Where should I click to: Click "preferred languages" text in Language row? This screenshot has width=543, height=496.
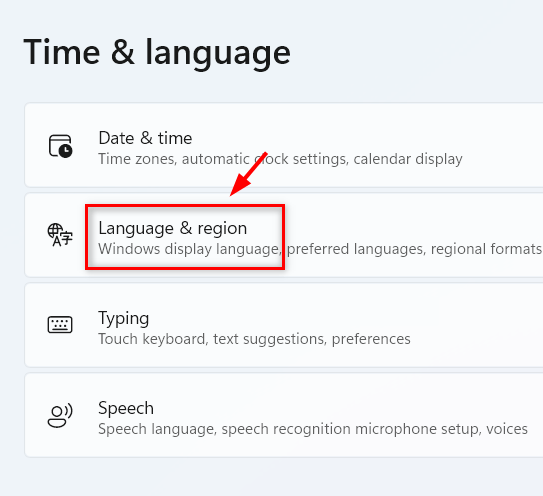pos(356,249)
